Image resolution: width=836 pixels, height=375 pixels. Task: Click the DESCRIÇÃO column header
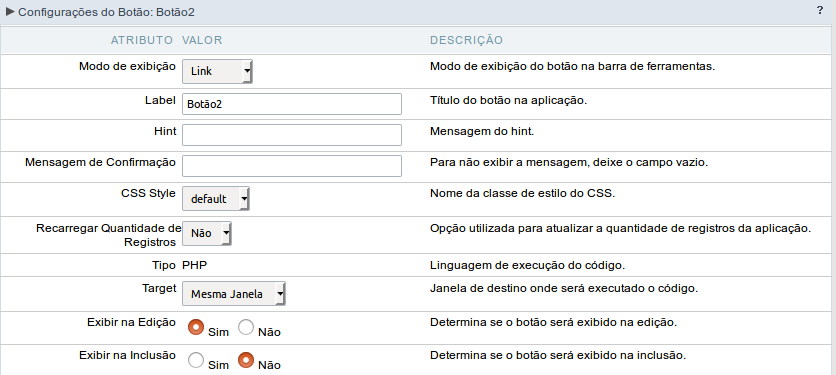pyautogui.click(x=466, y=41)
